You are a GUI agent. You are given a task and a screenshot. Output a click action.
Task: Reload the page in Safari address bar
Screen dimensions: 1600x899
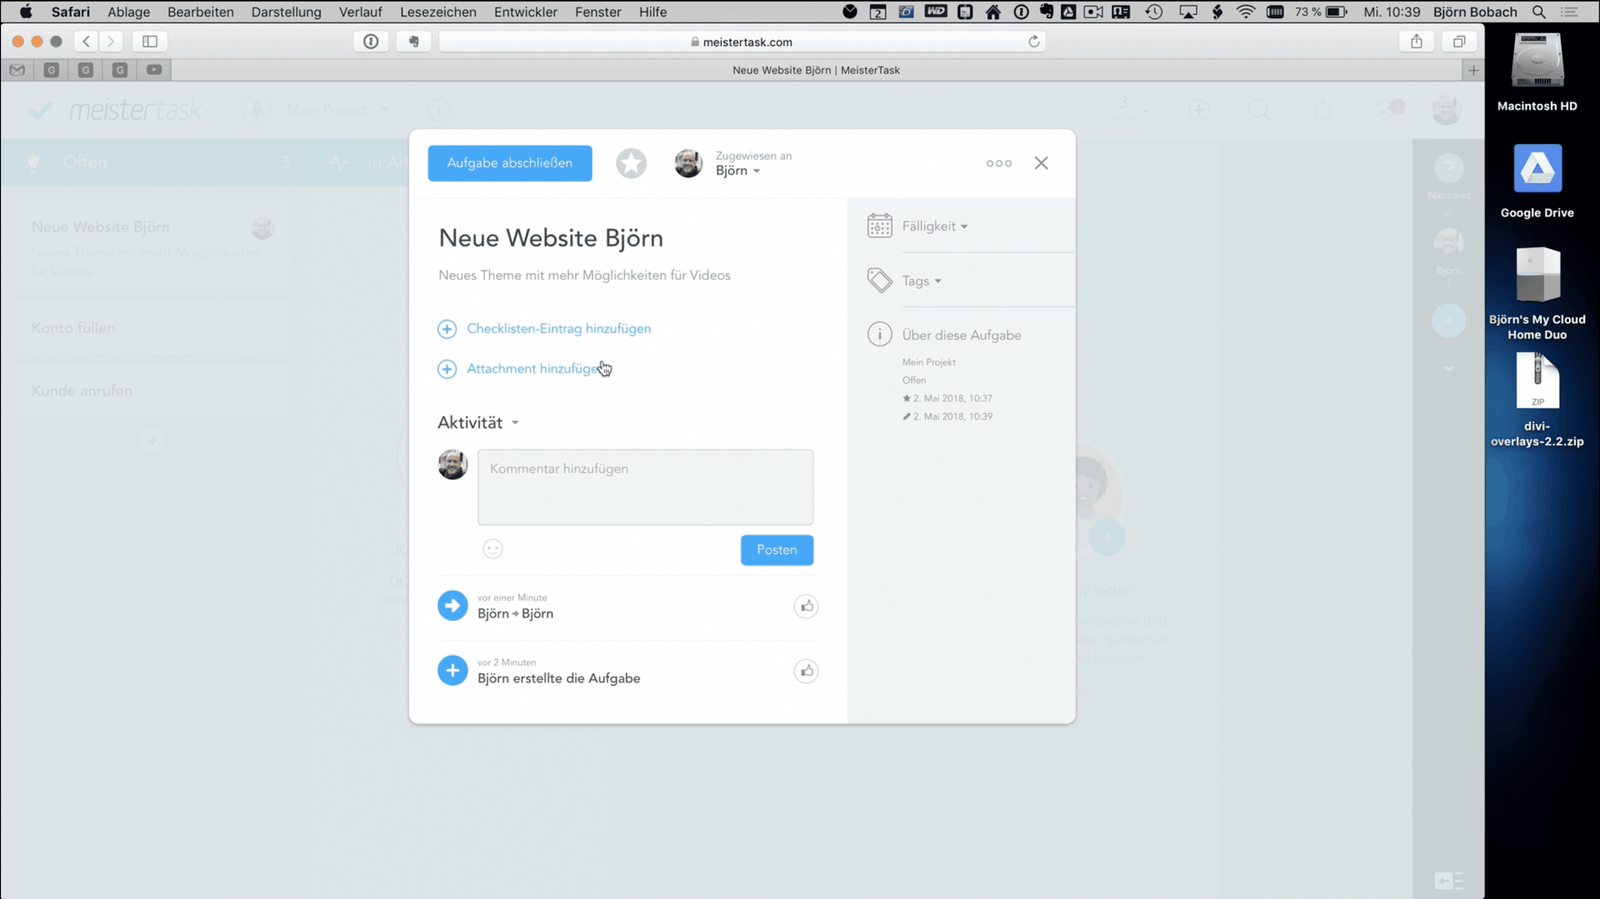click(1034, 42)
